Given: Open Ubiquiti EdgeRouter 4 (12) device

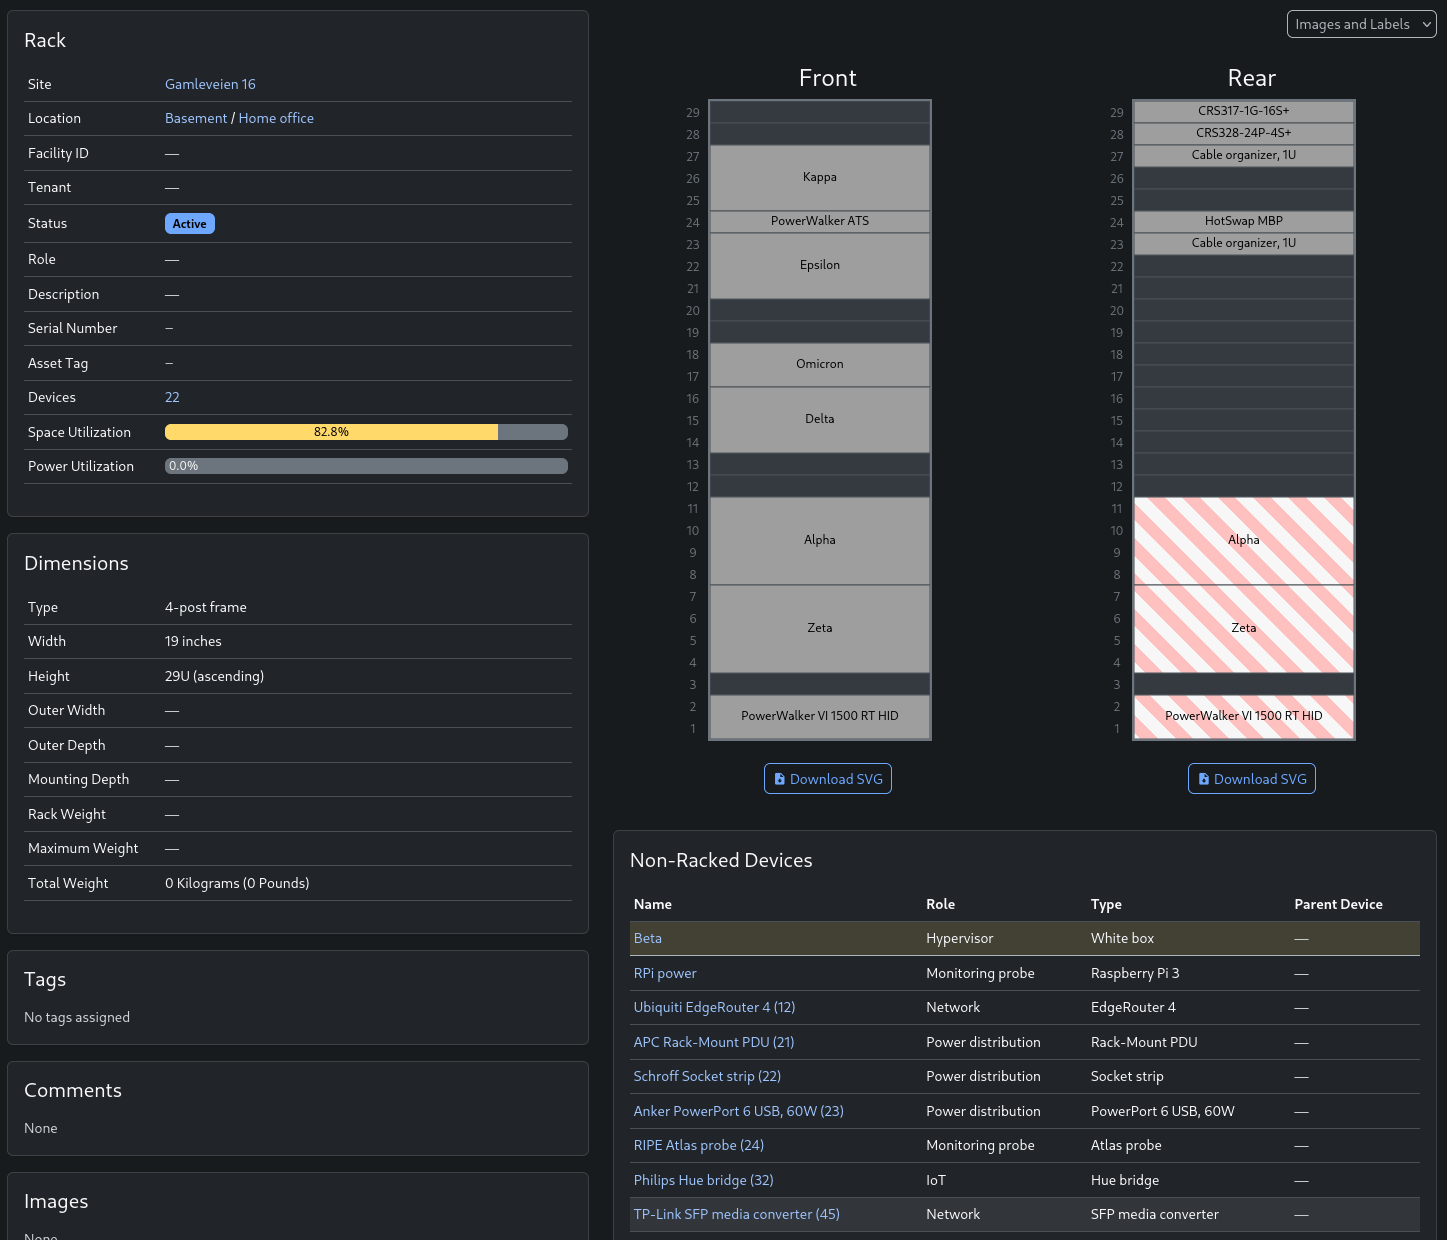Looking at the screenshot, I should 714,1007.
